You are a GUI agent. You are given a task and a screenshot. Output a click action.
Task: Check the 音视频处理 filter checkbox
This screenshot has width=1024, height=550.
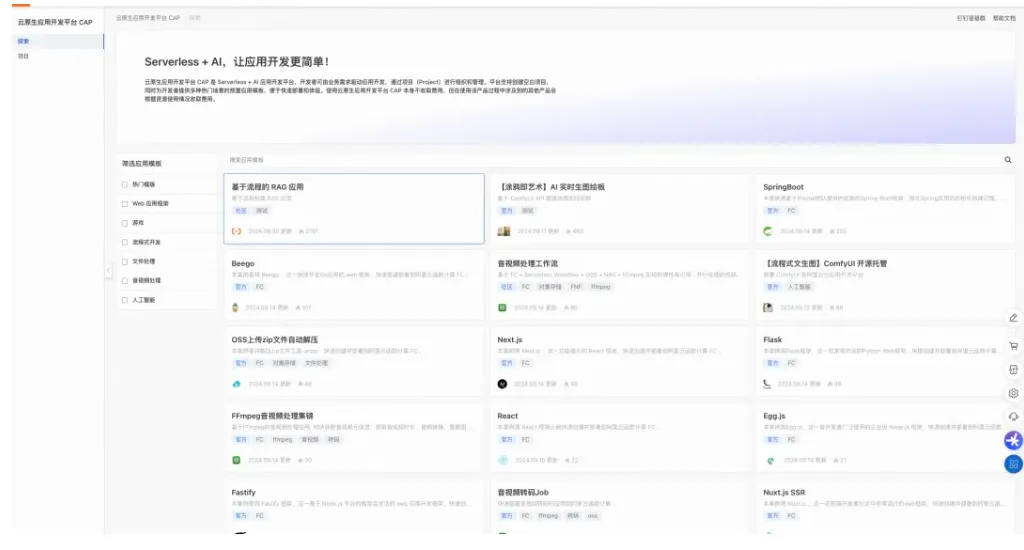125,281
